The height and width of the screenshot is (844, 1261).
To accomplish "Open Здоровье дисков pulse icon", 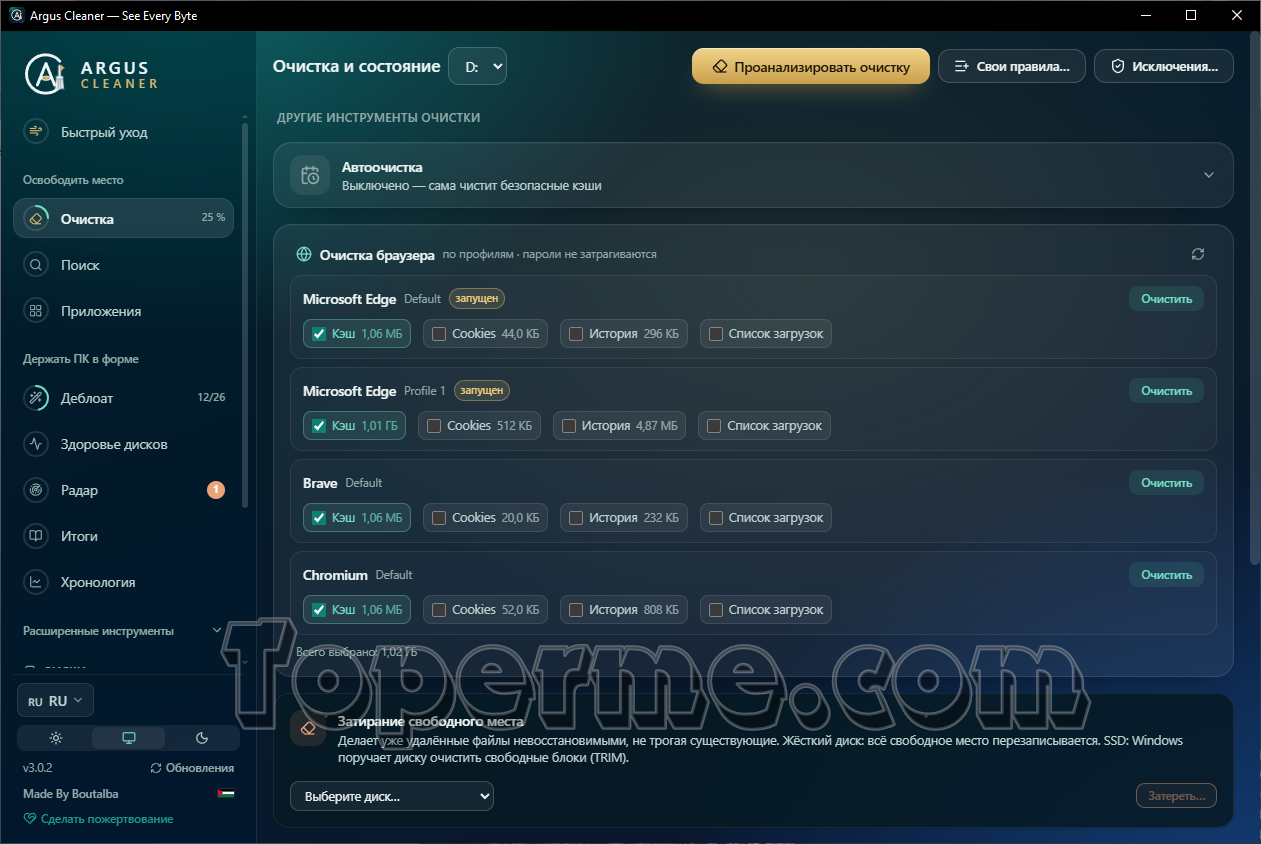I will tap(36, 444).
